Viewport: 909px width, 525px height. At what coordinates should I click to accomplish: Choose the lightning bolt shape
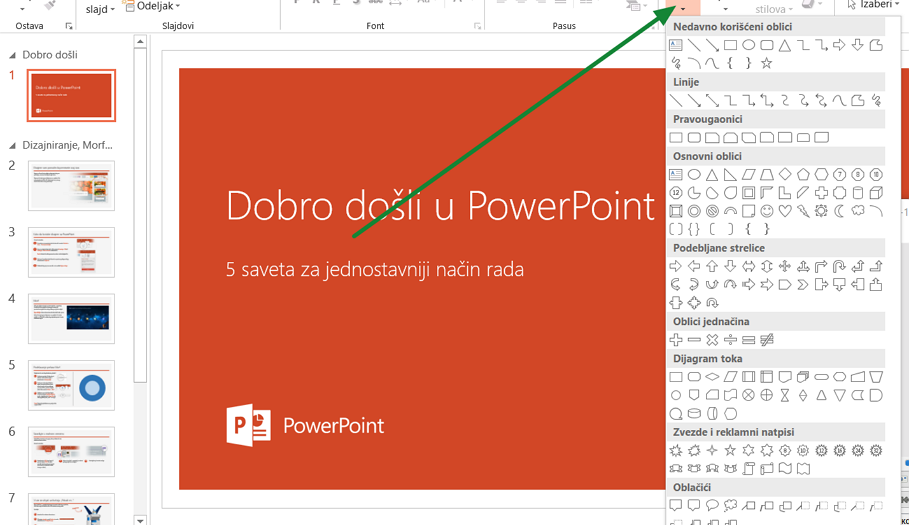(x=803, y=211)
